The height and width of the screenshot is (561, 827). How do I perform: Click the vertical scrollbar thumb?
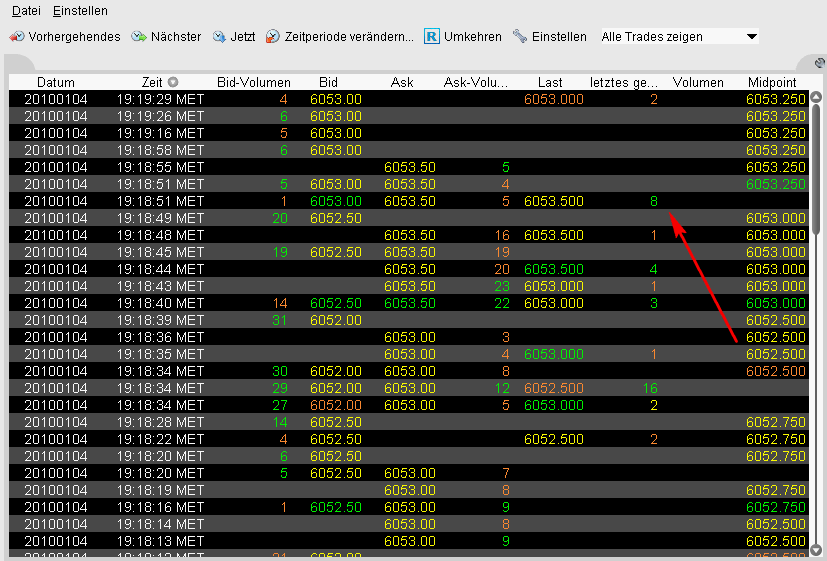point(816,169)
